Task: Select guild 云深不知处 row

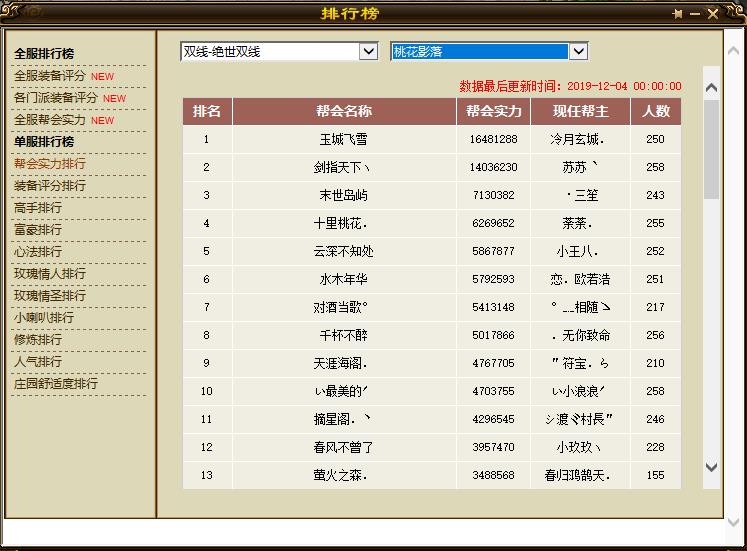Action: [x=432, y=251]
